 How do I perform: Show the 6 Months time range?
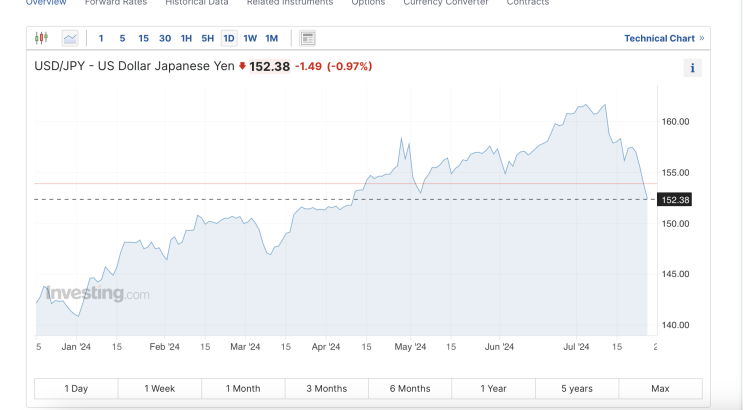(x=410, y=388)
